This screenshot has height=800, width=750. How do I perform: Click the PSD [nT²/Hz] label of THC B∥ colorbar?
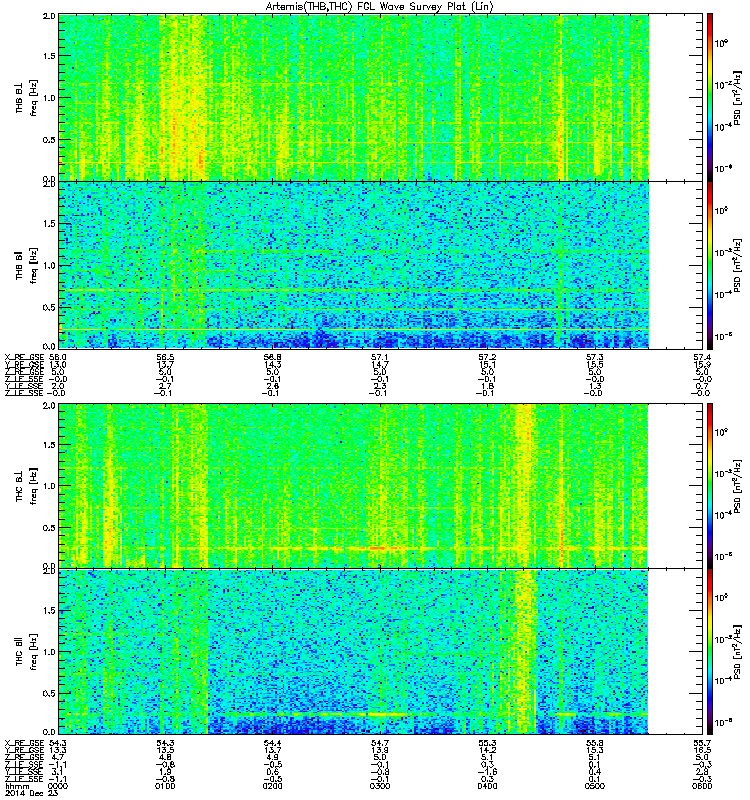coord(737,652)
